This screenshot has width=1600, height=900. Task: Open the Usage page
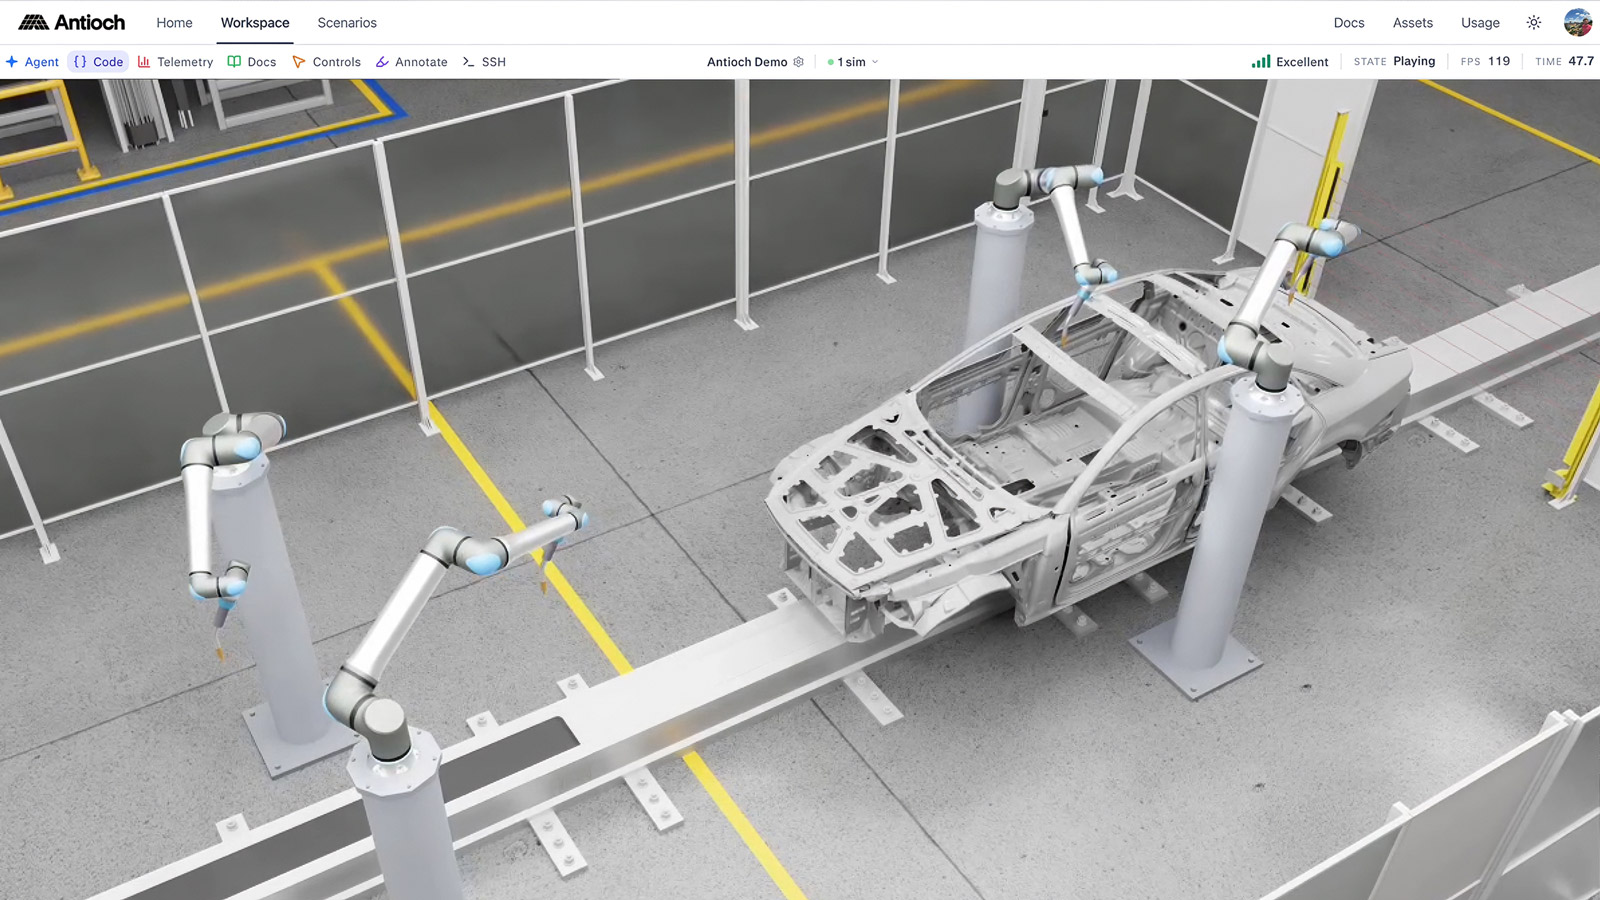click(x=1480, y=22)
